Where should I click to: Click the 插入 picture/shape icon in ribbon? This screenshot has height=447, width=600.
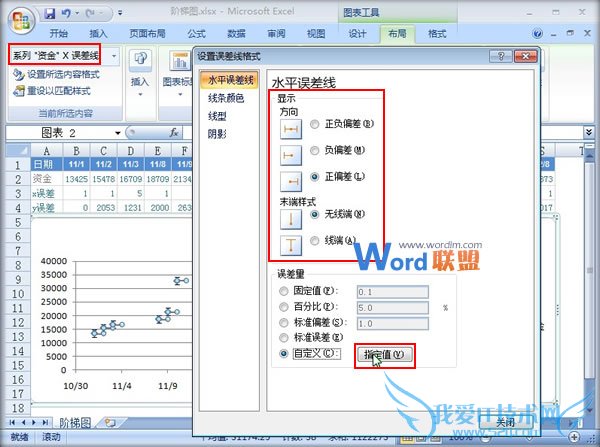[140, 60]
